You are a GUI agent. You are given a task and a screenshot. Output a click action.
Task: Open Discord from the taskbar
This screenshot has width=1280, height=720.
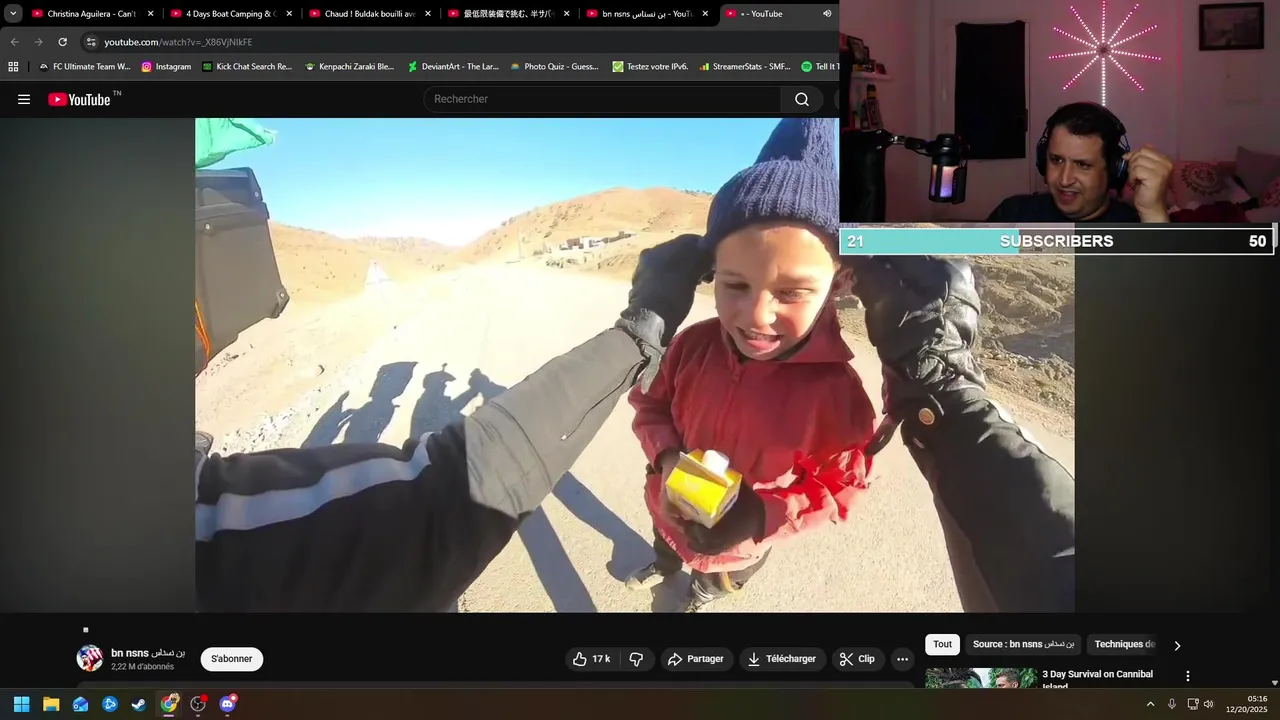[x=228, y=704]
